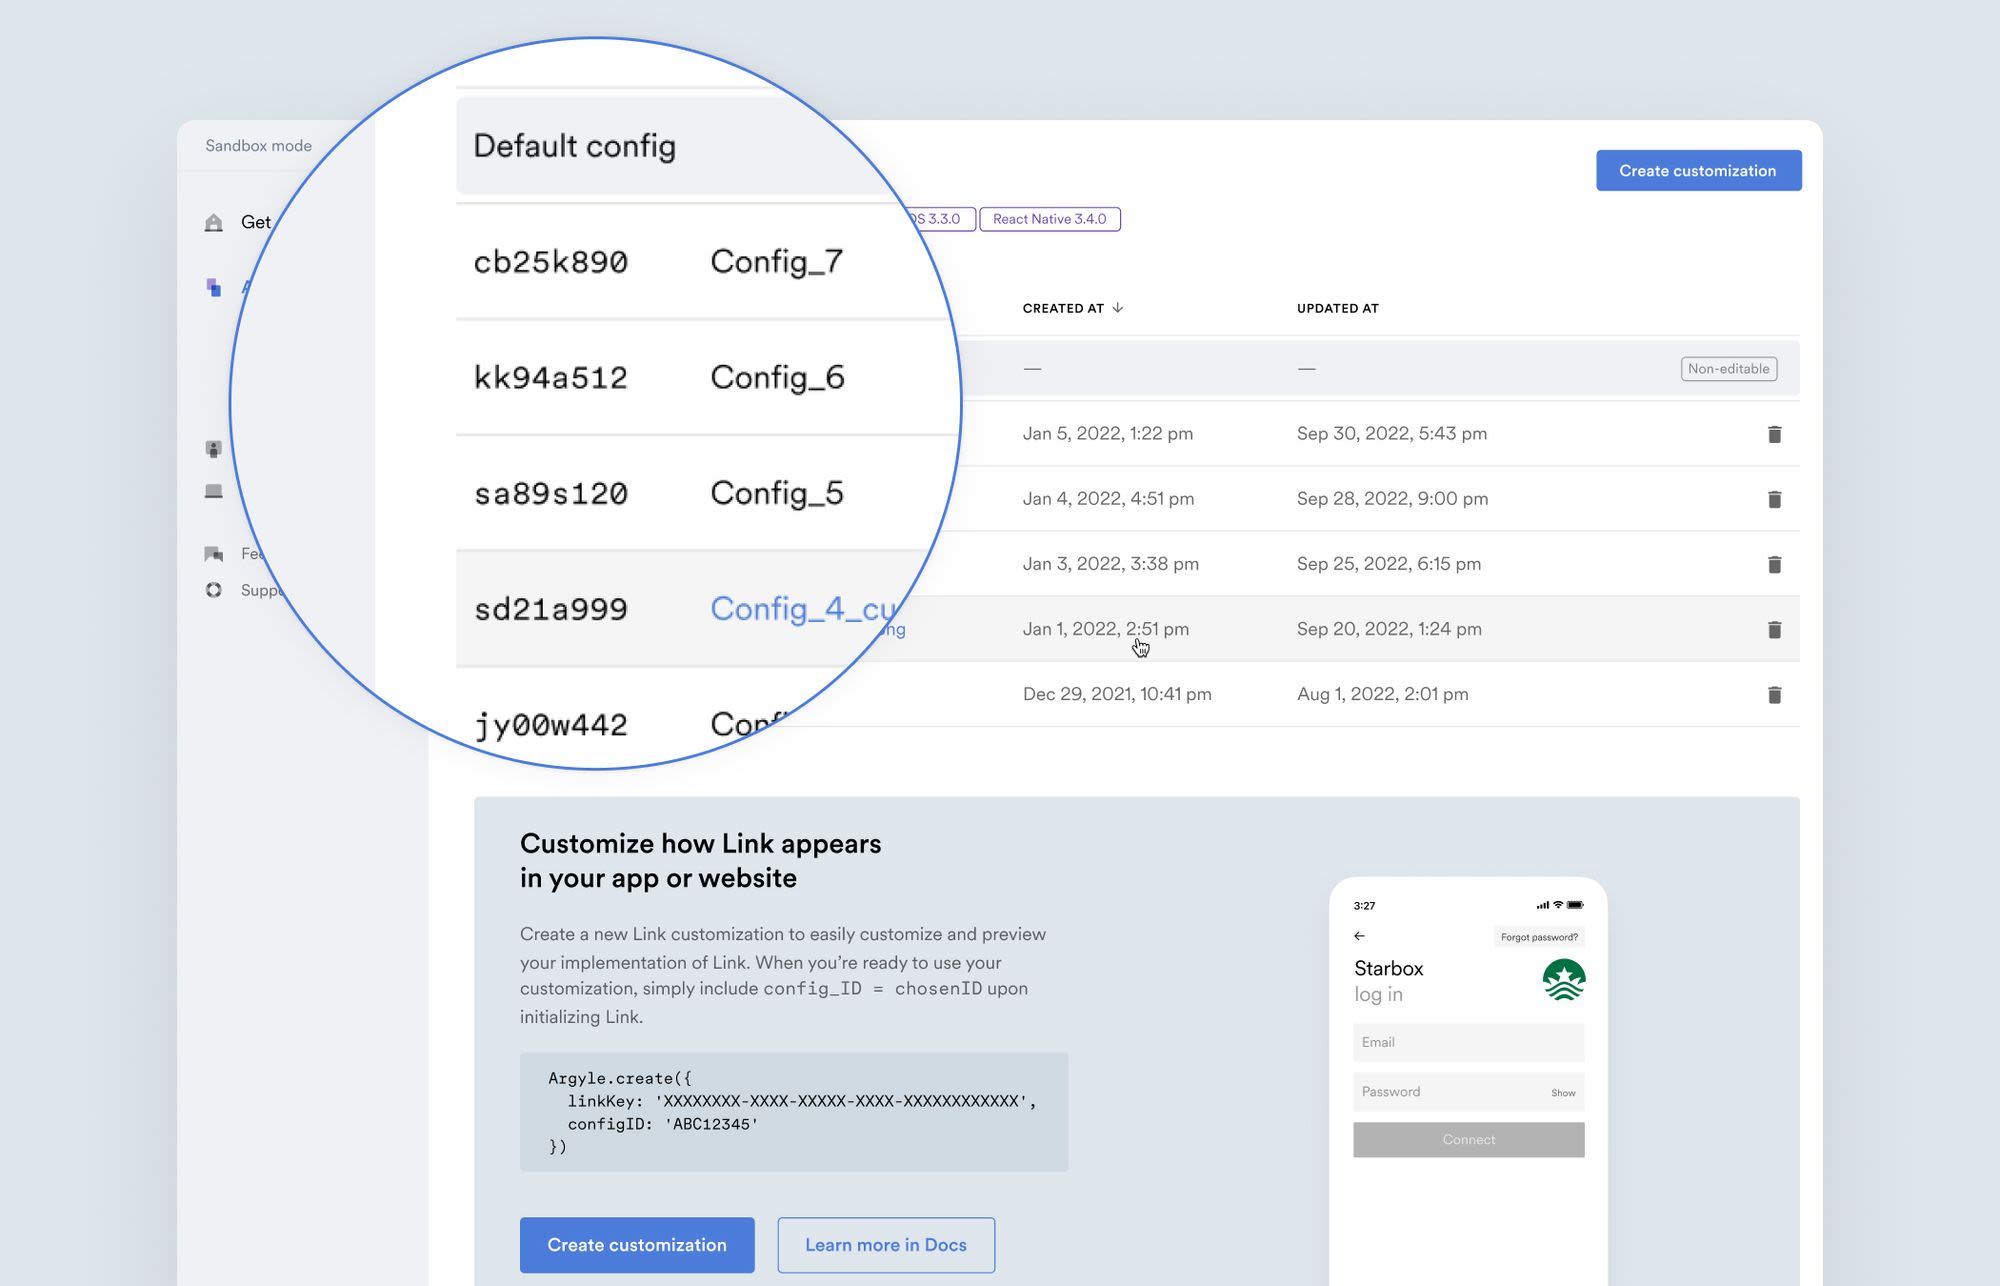Open the Learn more in Docs link
The width and height of the screenshot is (2000, 1286).
click(886, 1245)
